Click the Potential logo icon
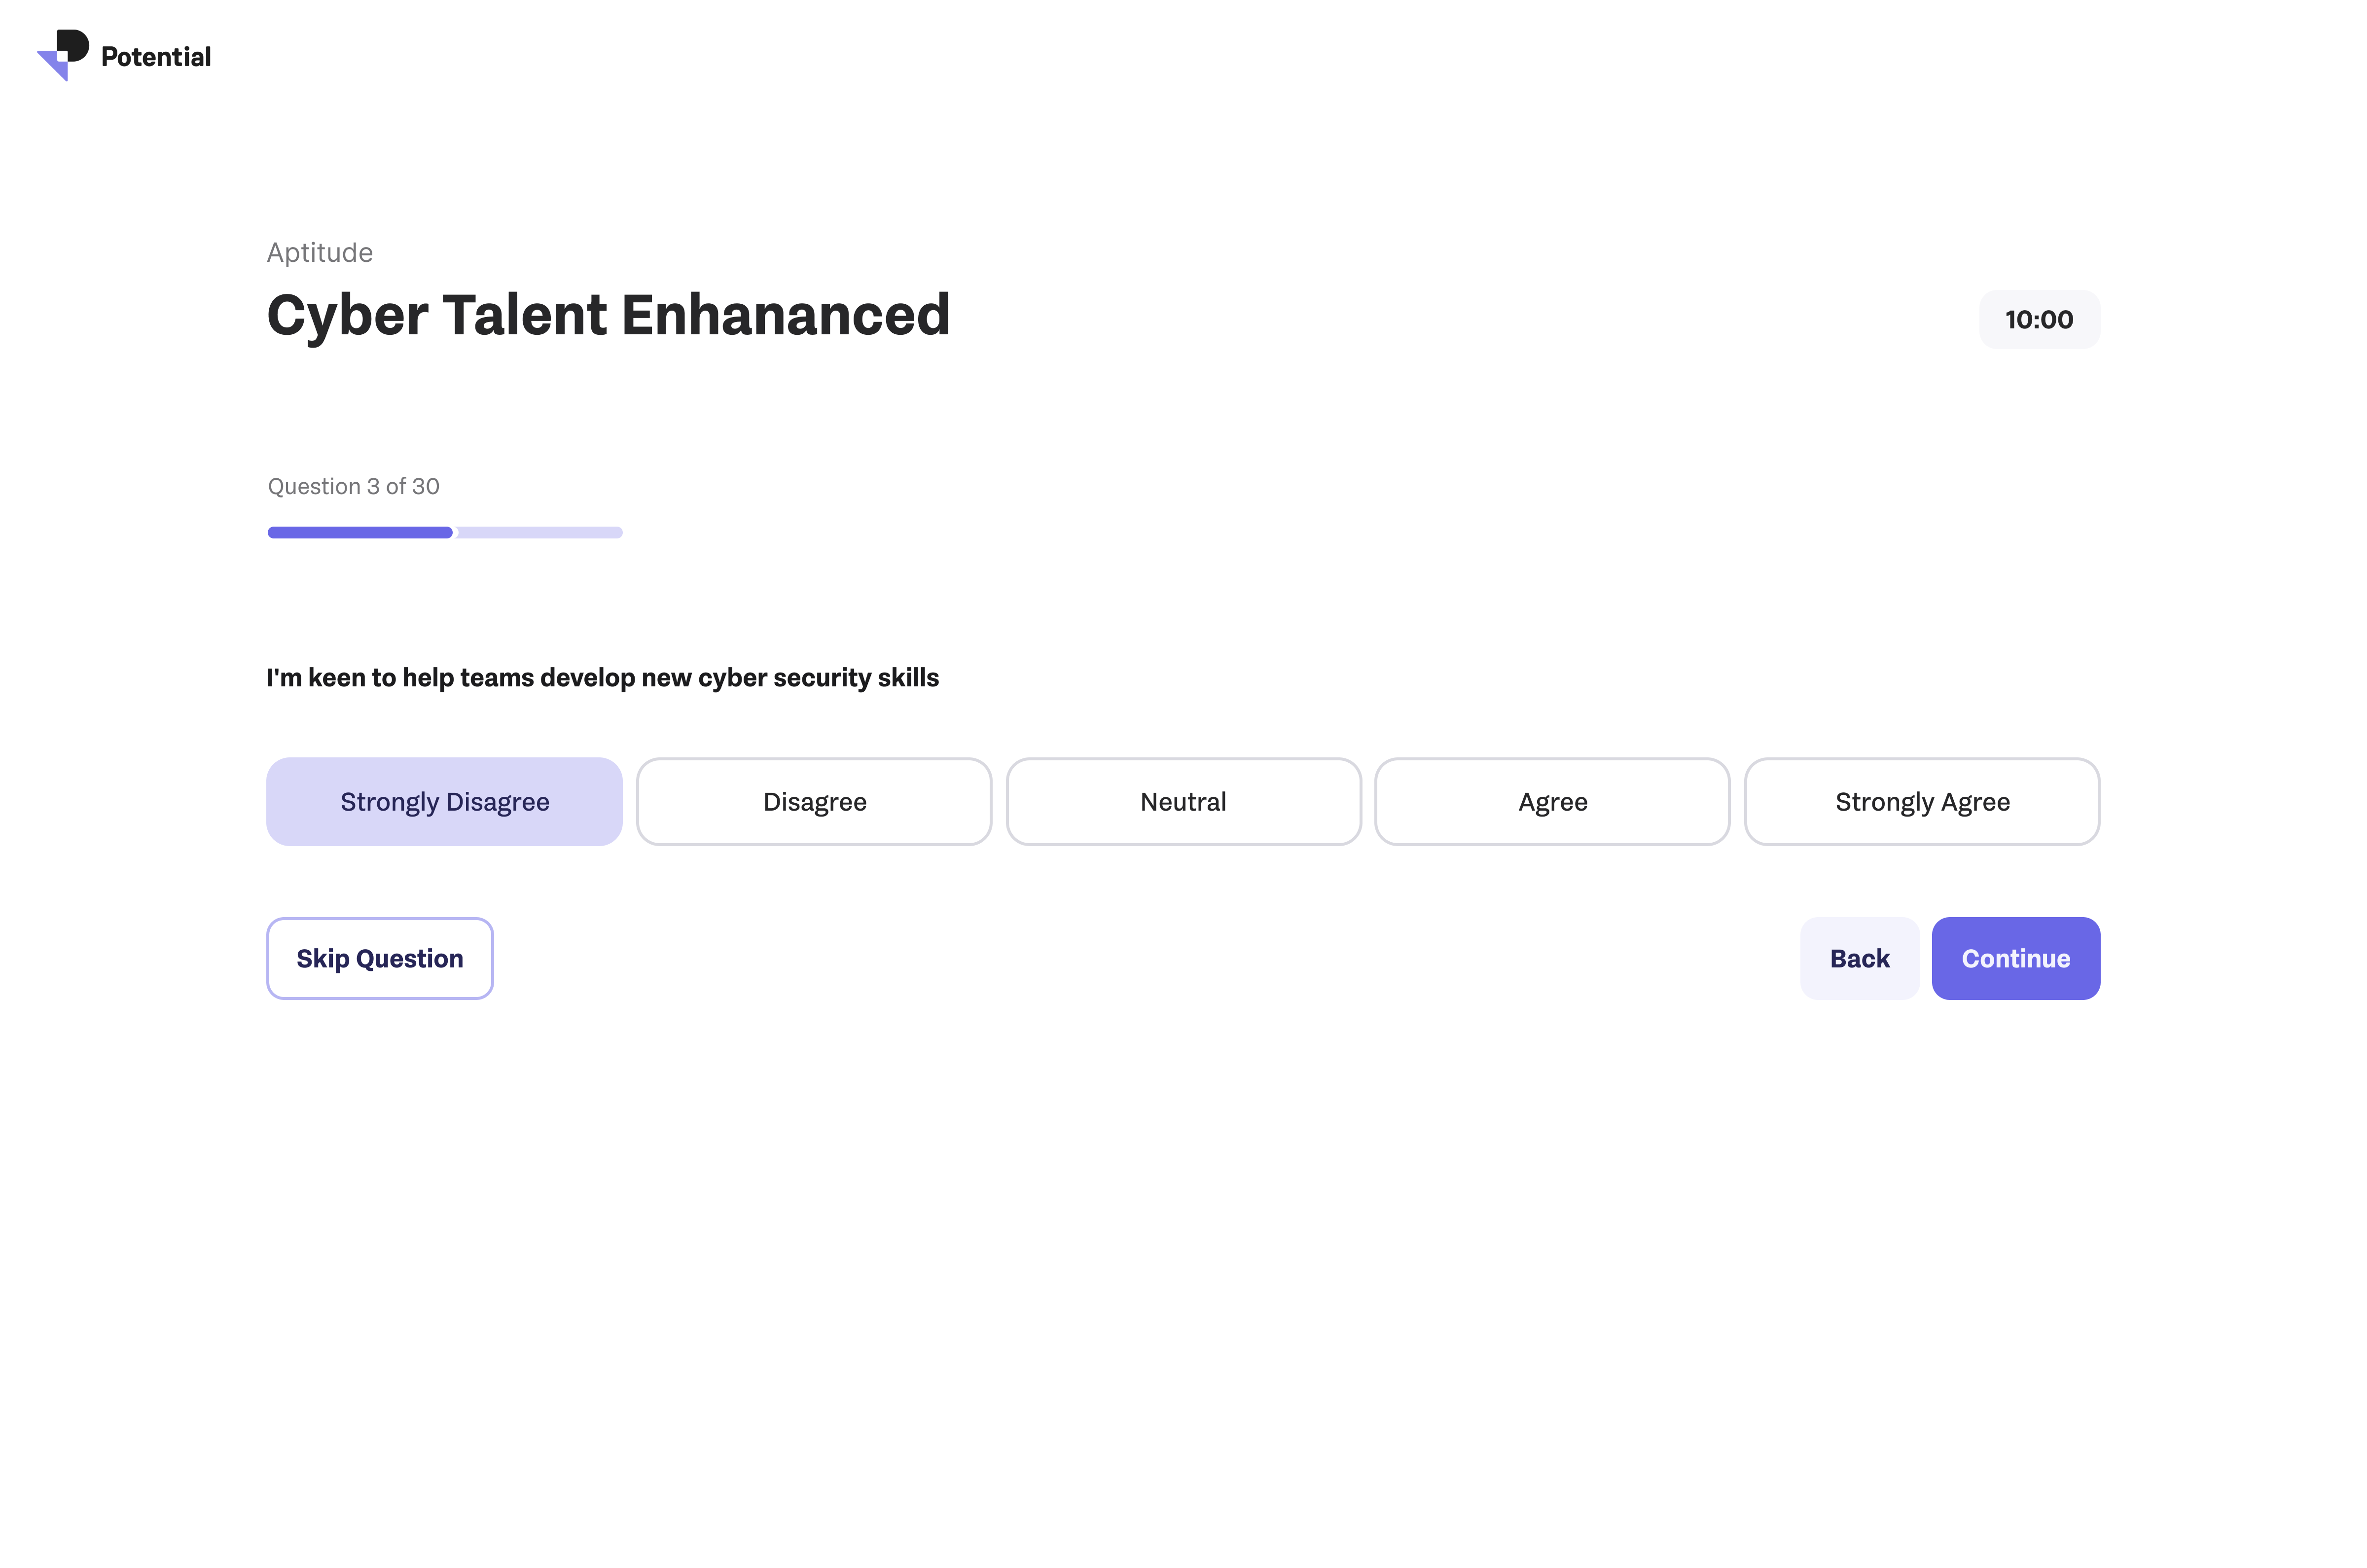Image resolution: width=2367 pixels, height=1568 pixels. point(63,54)
